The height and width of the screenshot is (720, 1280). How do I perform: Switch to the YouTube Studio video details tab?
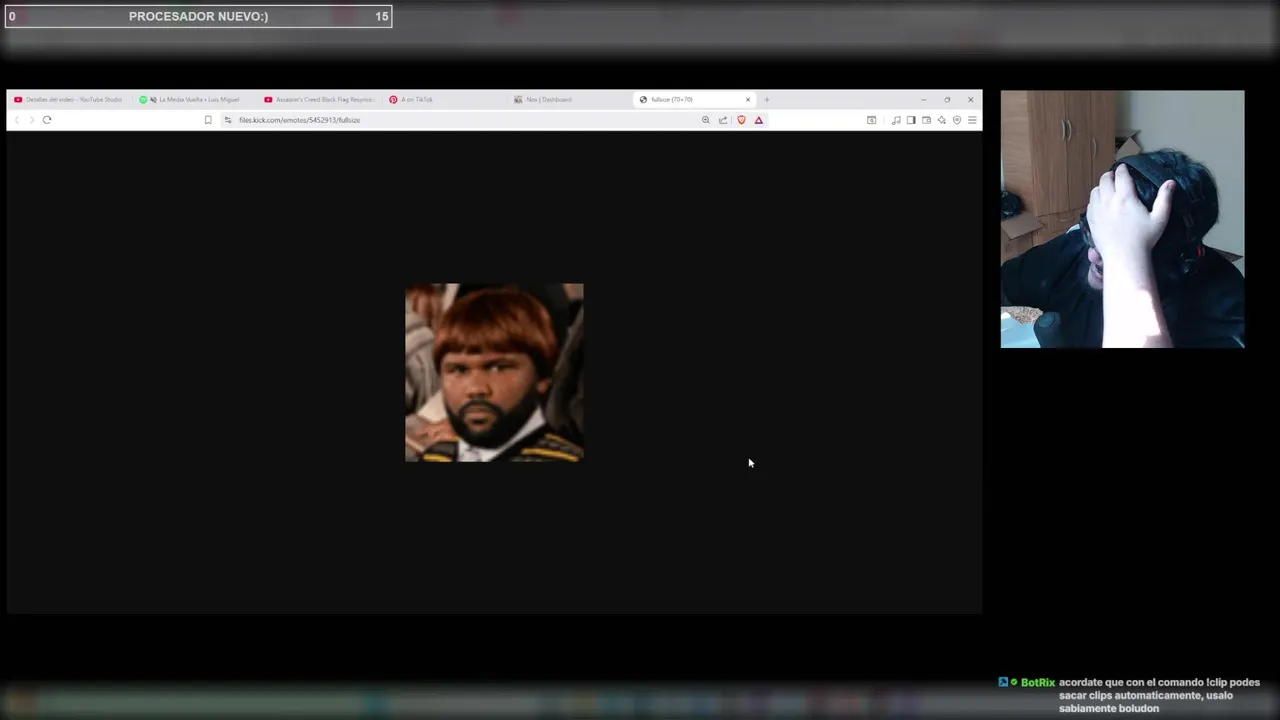tap(68, 100)
